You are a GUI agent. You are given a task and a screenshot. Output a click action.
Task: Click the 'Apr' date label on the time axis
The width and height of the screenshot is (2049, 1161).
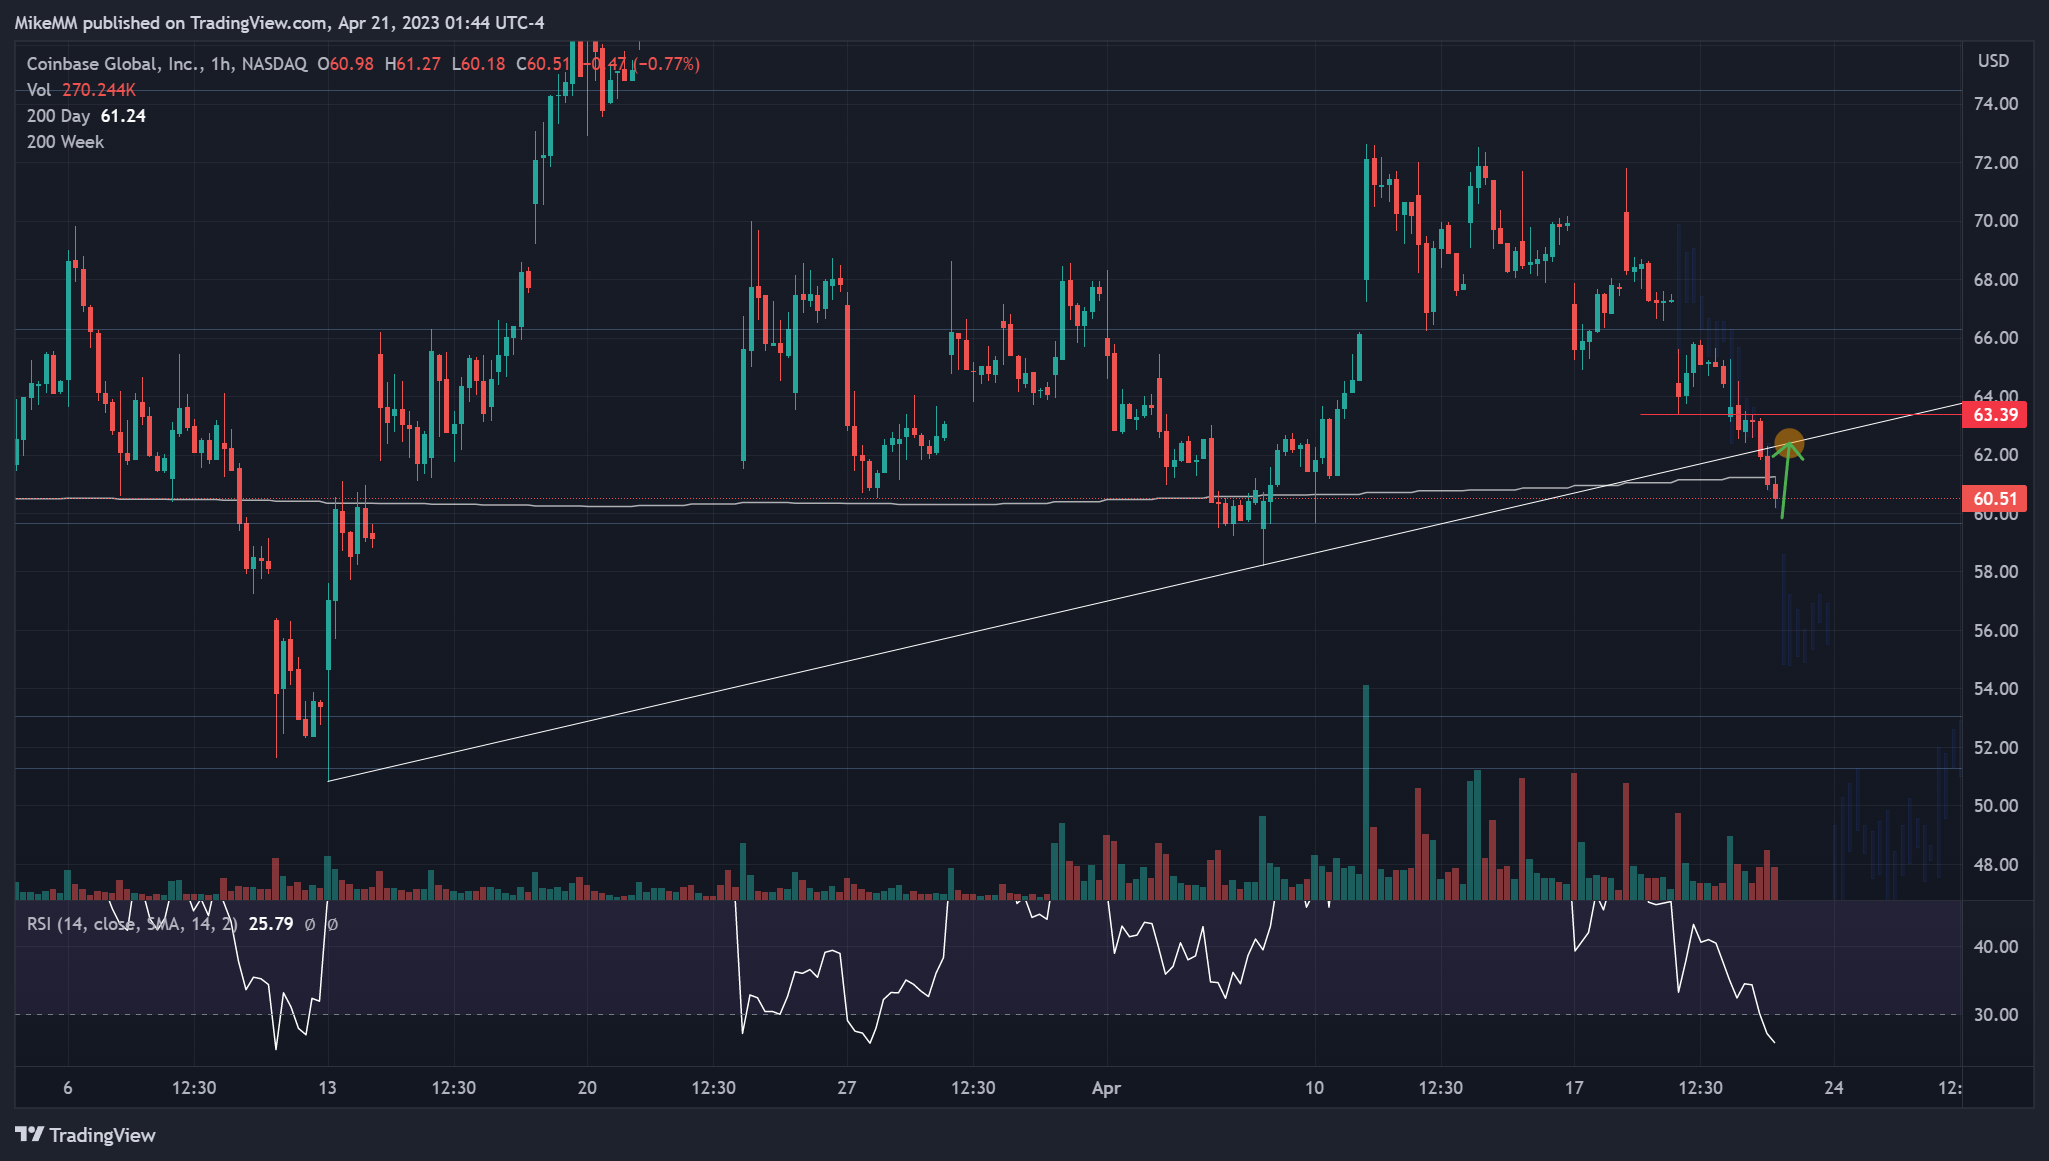click(1106, 1088)
